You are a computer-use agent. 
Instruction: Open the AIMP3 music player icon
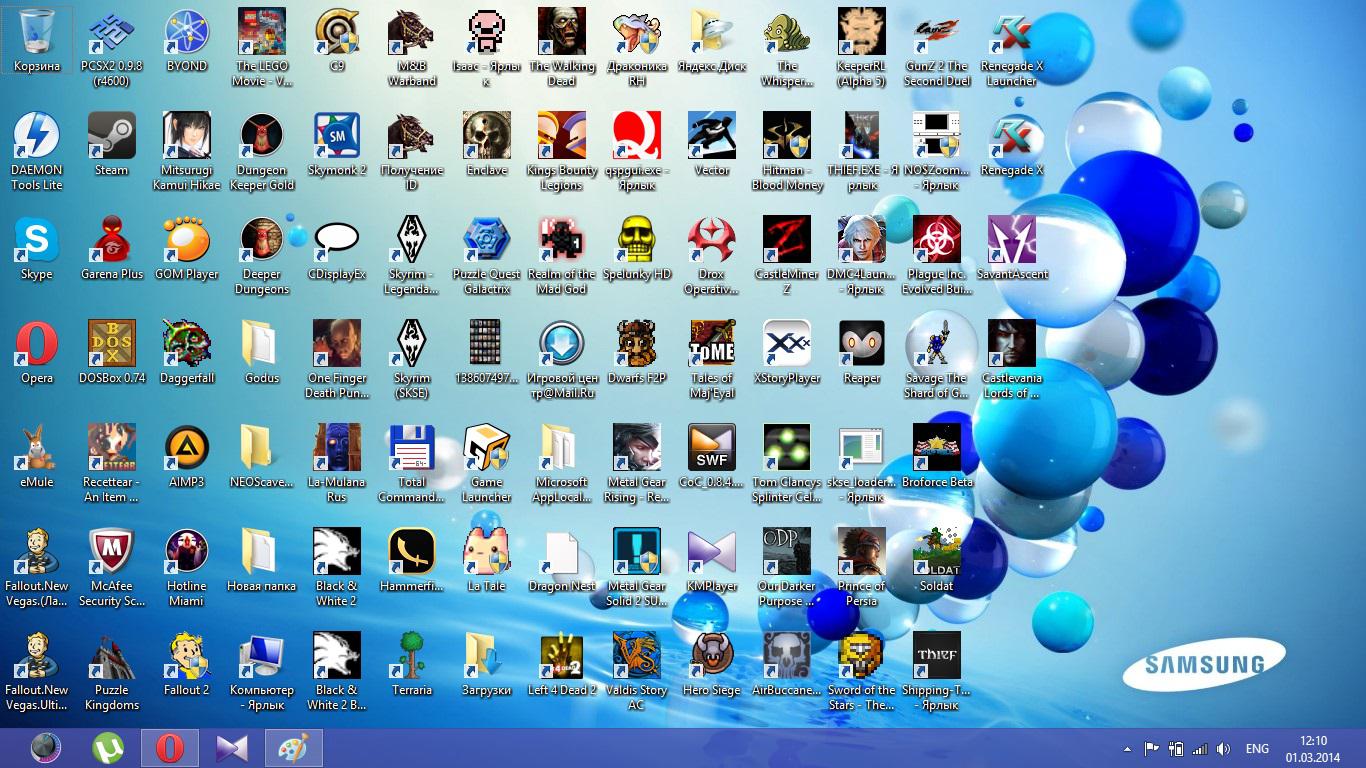pos(187,449)
